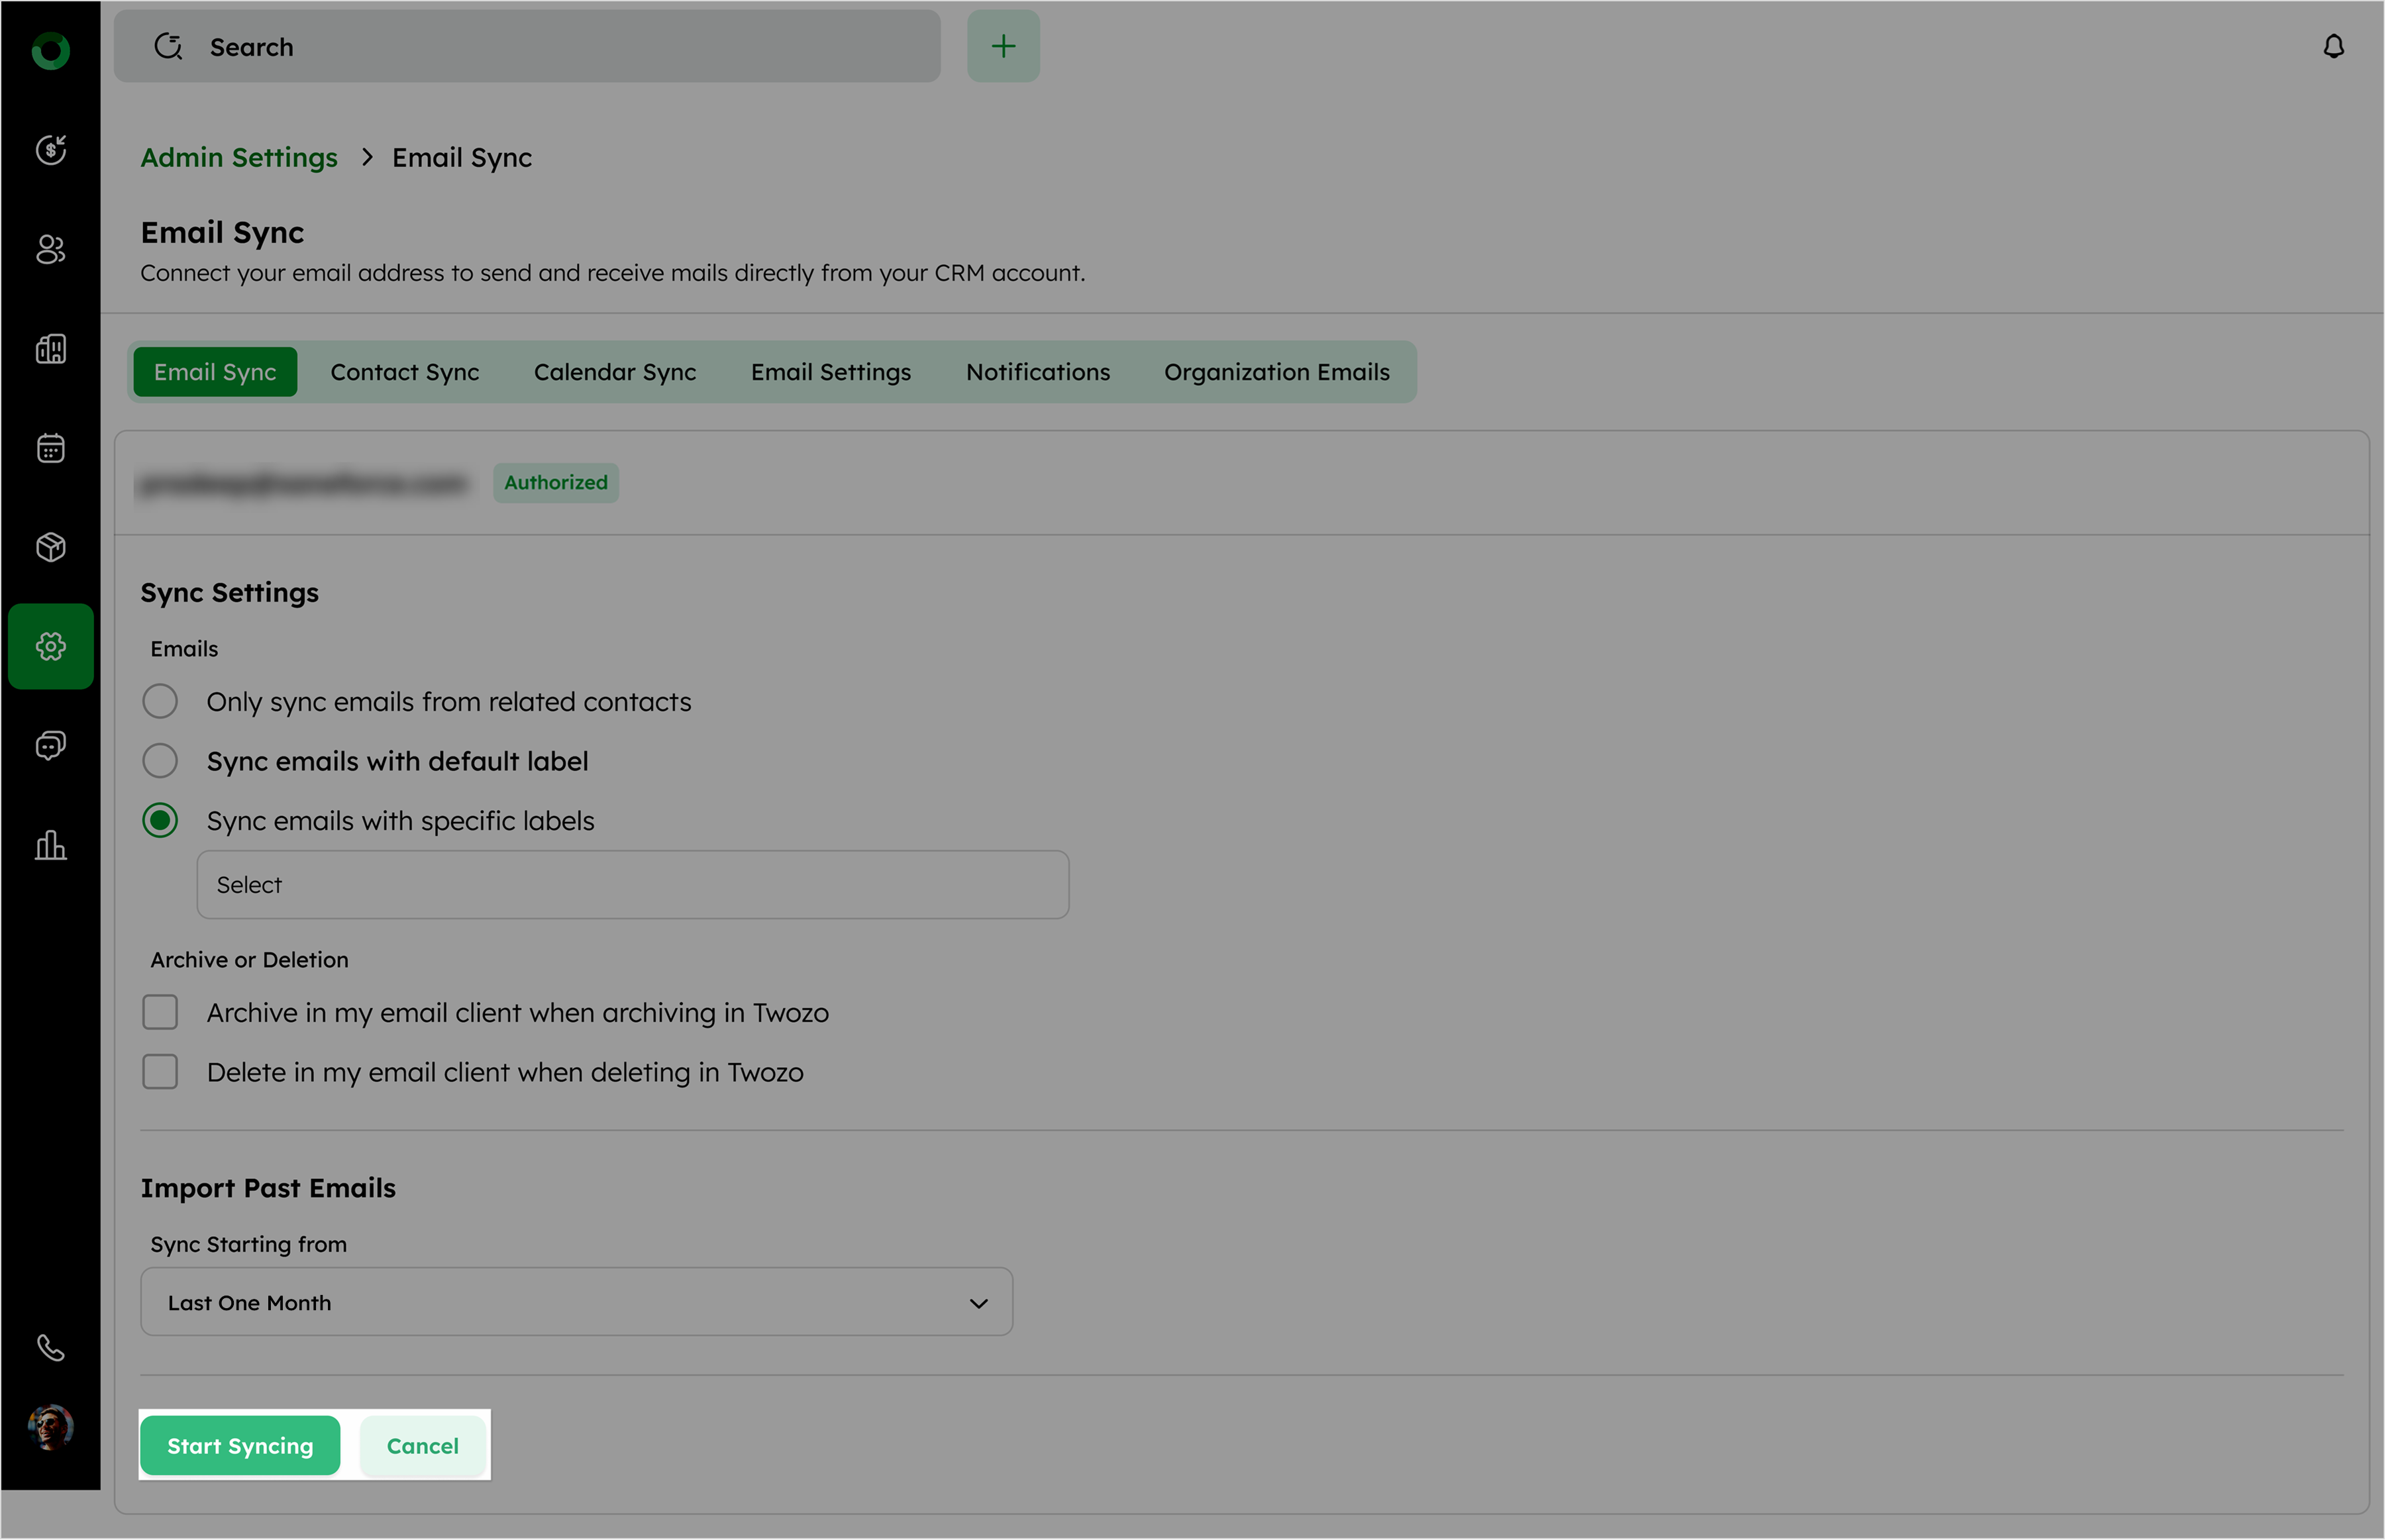Go back via Admin Settings breadcrumb link
The image size is (2386, 1540).
[238, 158]
